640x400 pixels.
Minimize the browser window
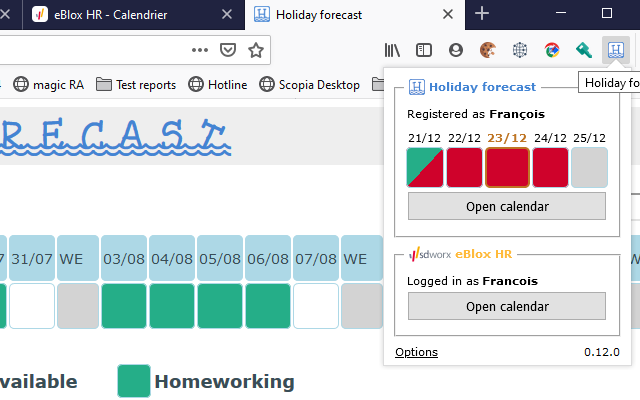tap(561, 13)
